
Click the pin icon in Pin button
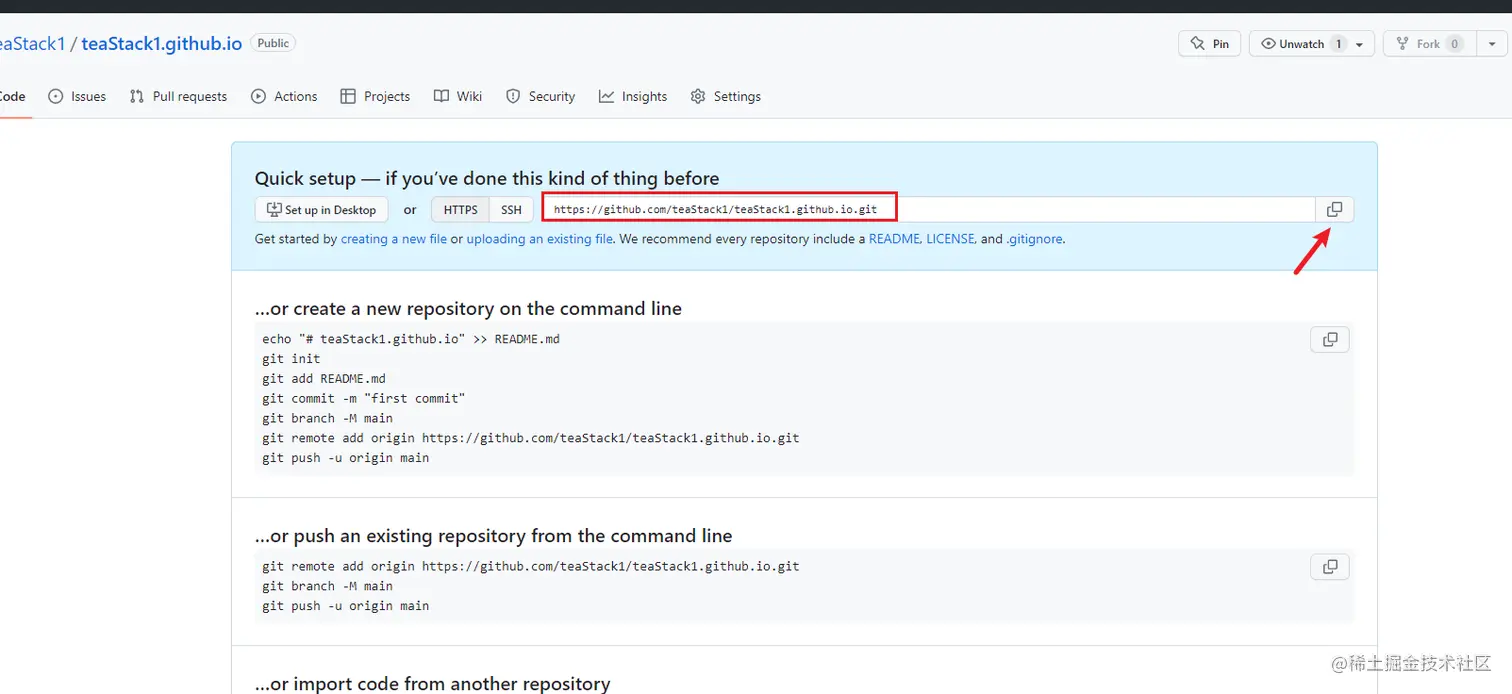coord(1197,44)
